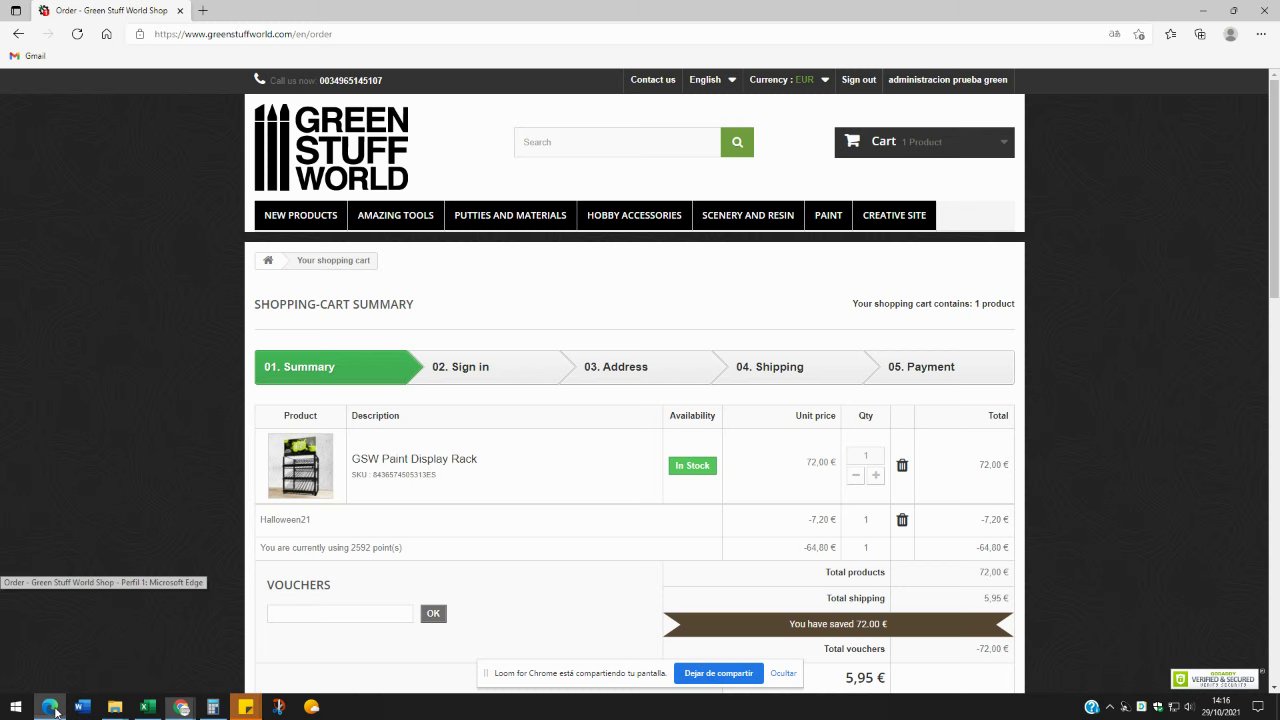Open HOBBY ACCESSORIES menu
This screenshot has width=1280, height=720.
pos(634,215)
